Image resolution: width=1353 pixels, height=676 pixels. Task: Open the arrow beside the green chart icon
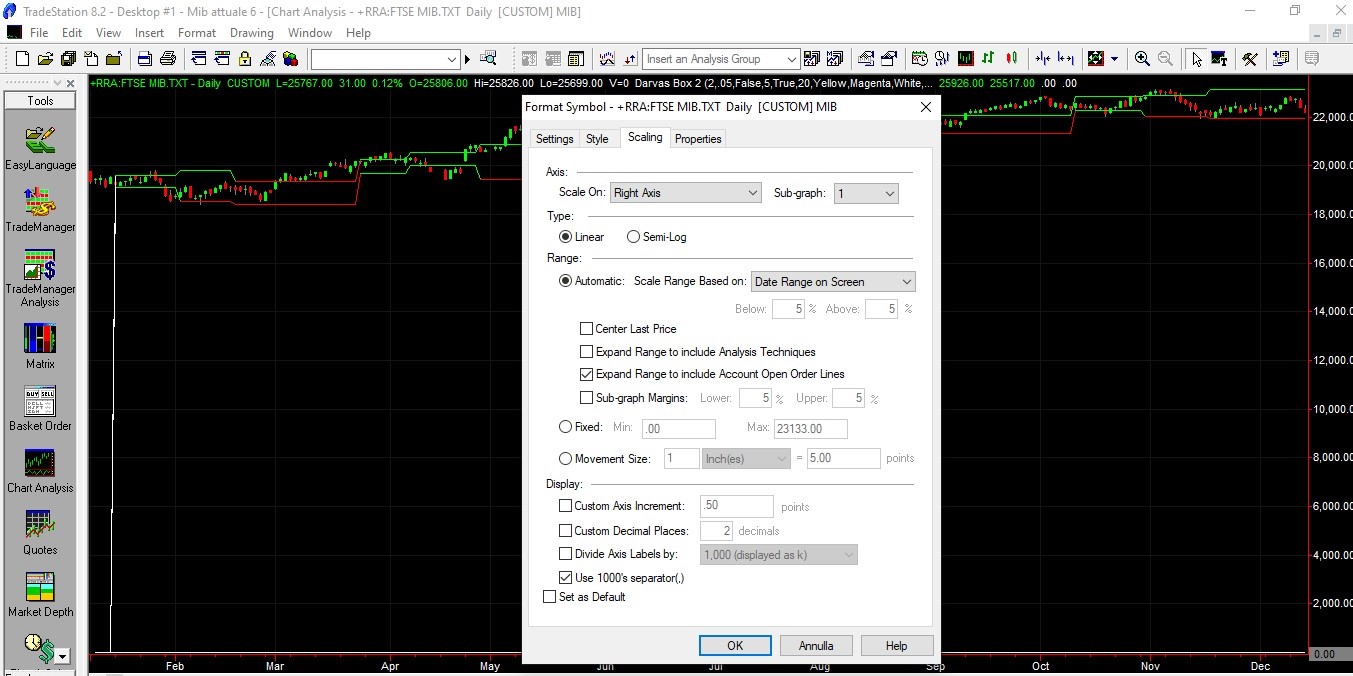[x=1115, y=59]
